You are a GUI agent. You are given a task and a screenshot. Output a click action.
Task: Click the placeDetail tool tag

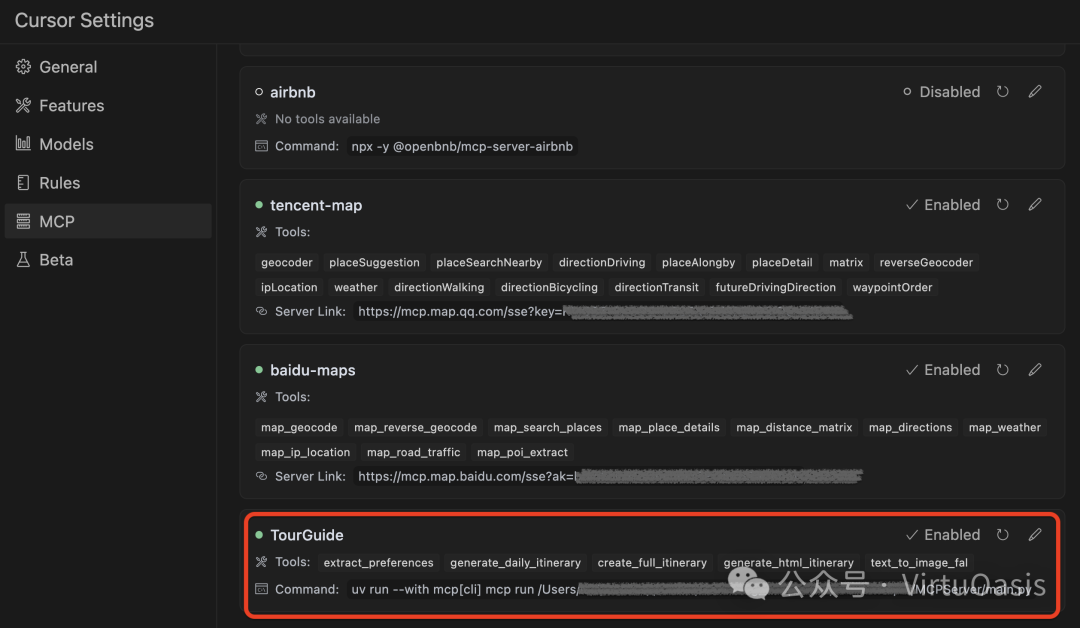pos(782,262)
